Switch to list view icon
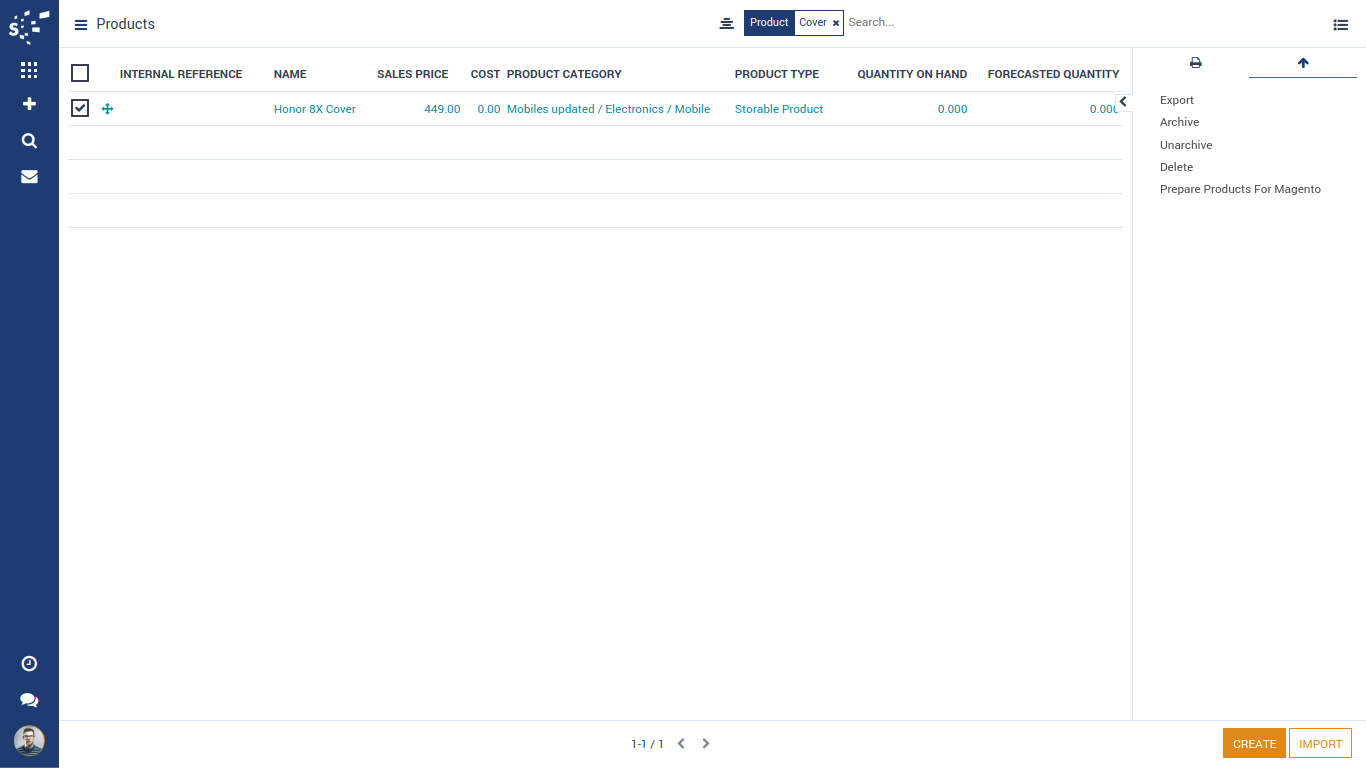 [x=1340, y=24]
